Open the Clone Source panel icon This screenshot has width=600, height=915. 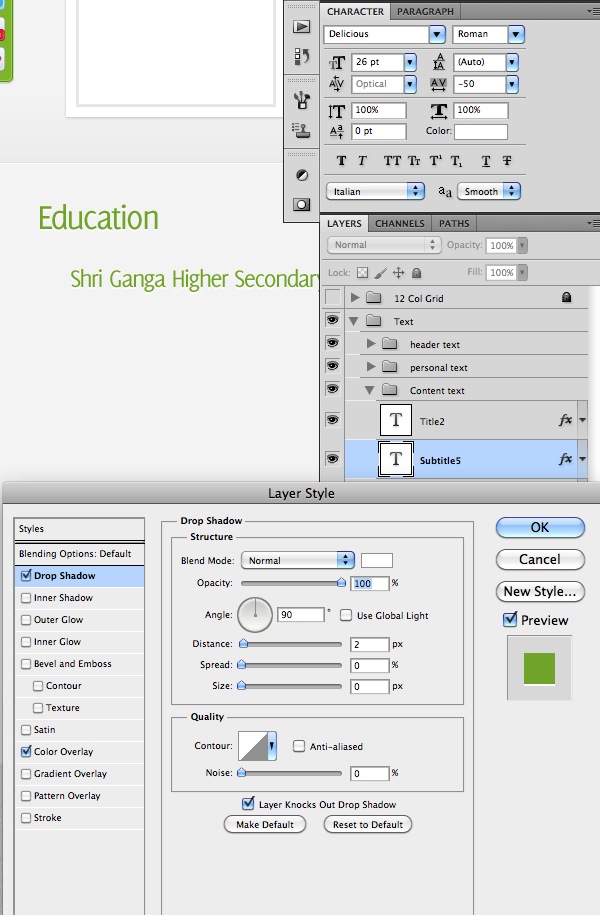point(301,130)
